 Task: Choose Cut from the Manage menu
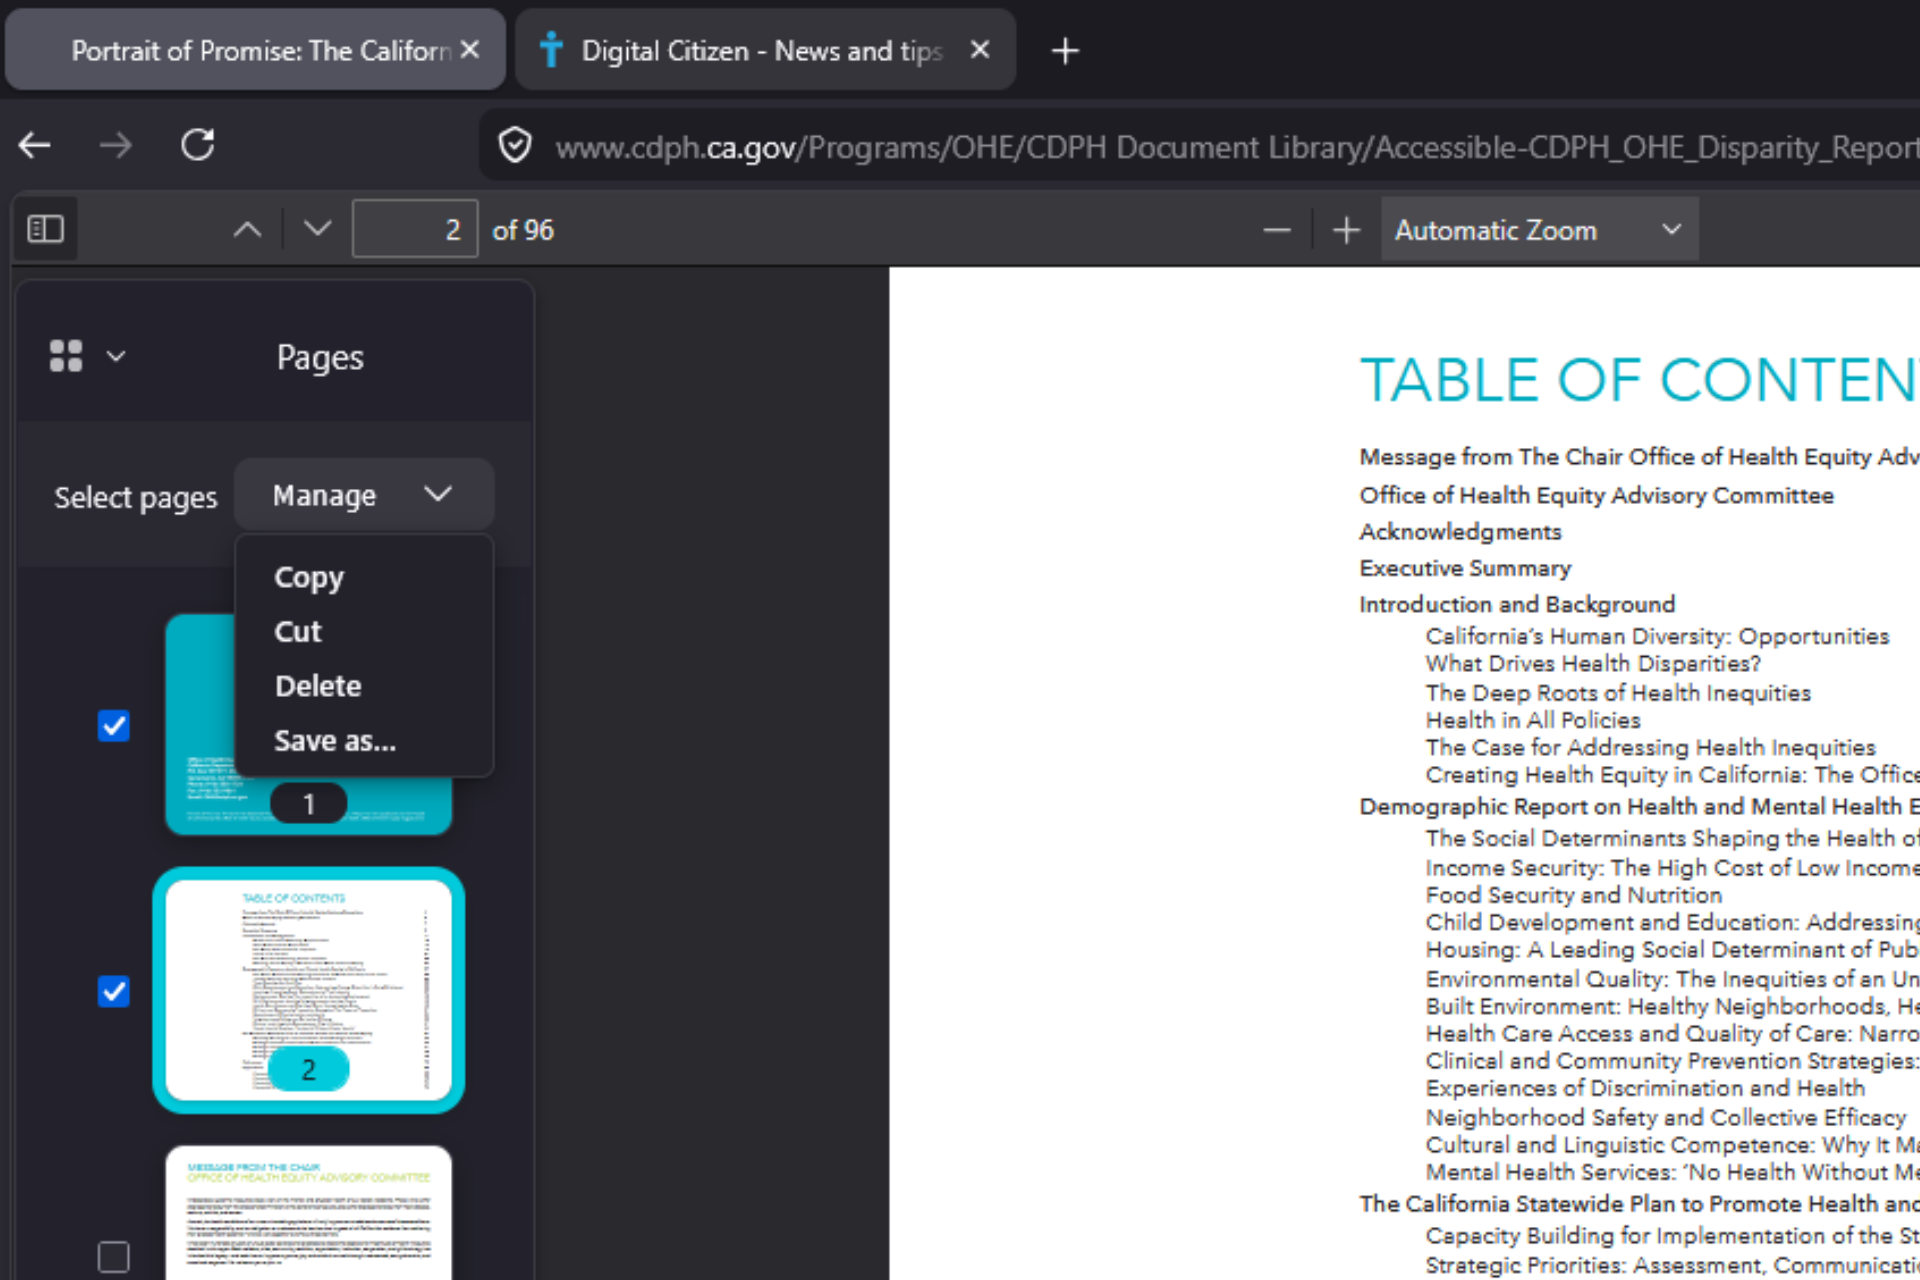298,632
